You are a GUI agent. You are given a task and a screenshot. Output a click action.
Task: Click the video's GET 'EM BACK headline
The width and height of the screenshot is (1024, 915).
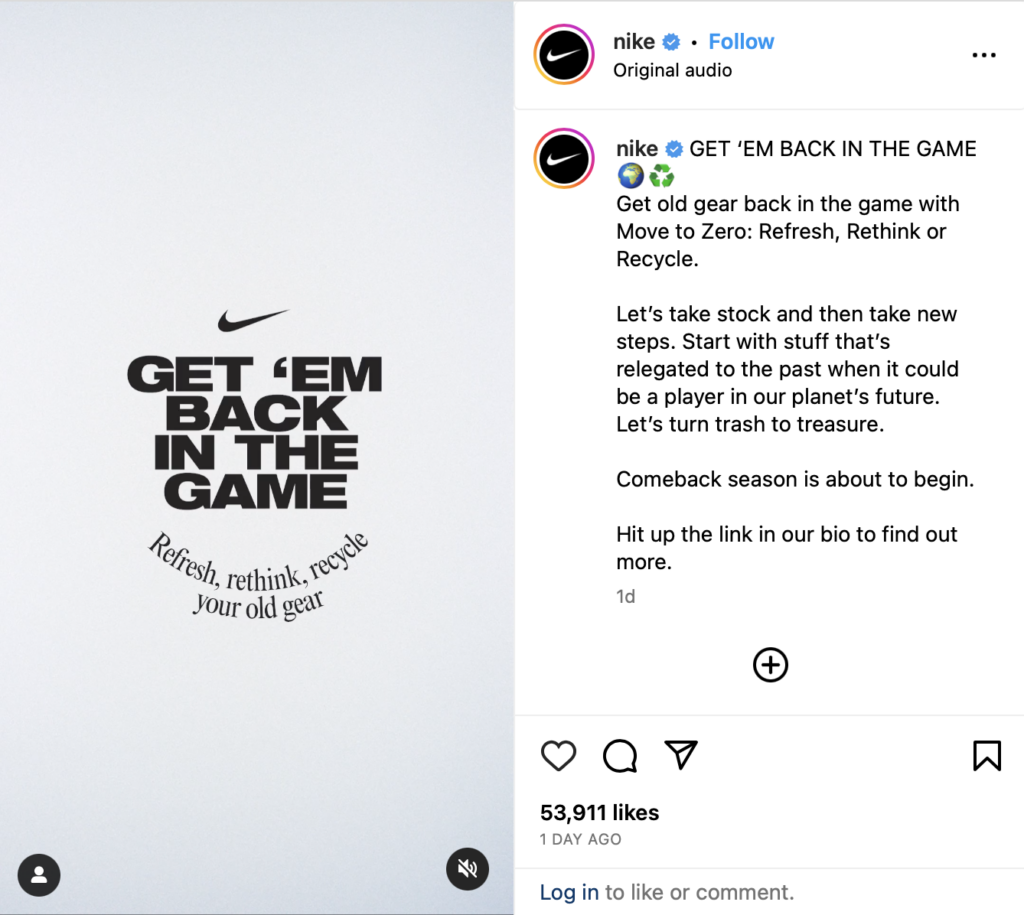coord(255,433)
